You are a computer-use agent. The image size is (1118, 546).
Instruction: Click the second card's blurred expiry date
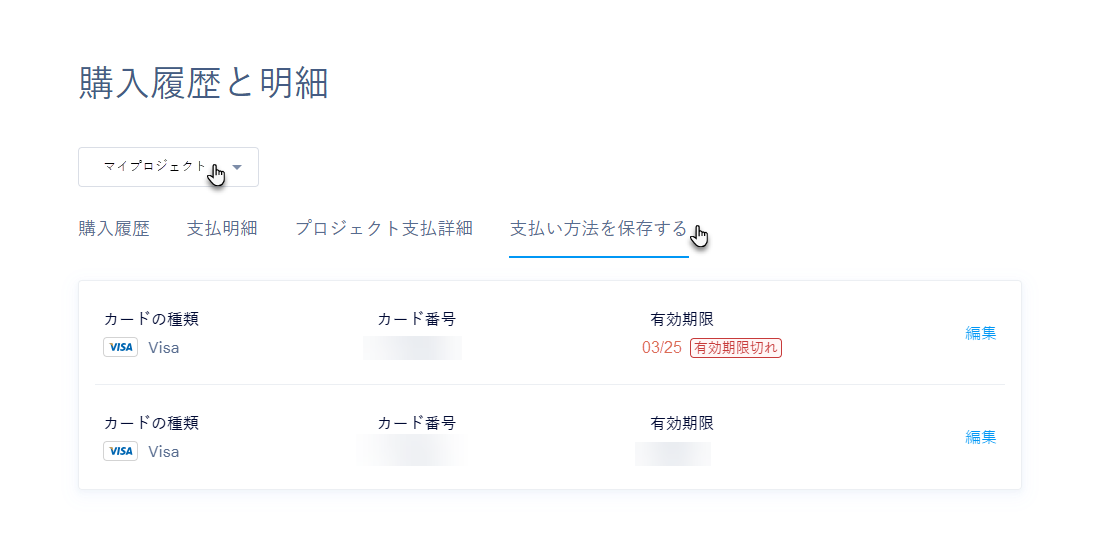click(672, 453)
